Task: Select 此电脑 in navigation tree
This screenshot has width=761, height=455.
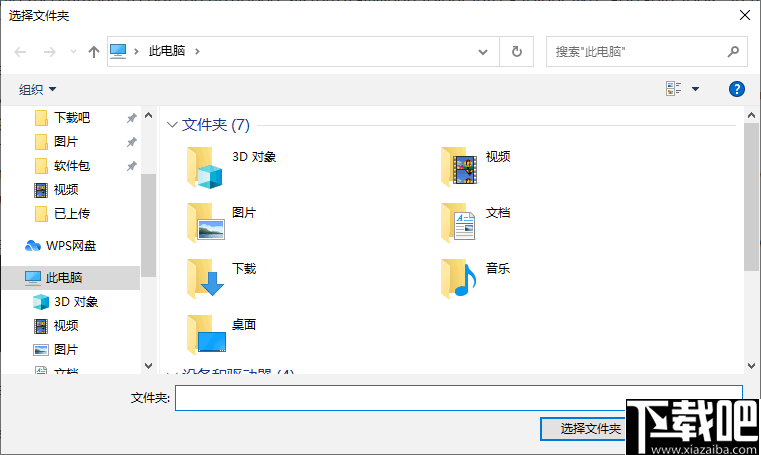Action: click(71, 278)
